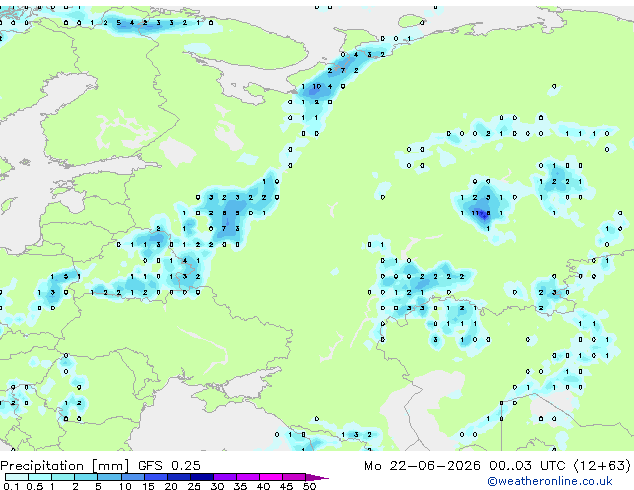Image resolution: width=634 pixels, height=490 pixels.
Task: Click the '(12+63)' forecast offset text
Action: coord(602,466)
